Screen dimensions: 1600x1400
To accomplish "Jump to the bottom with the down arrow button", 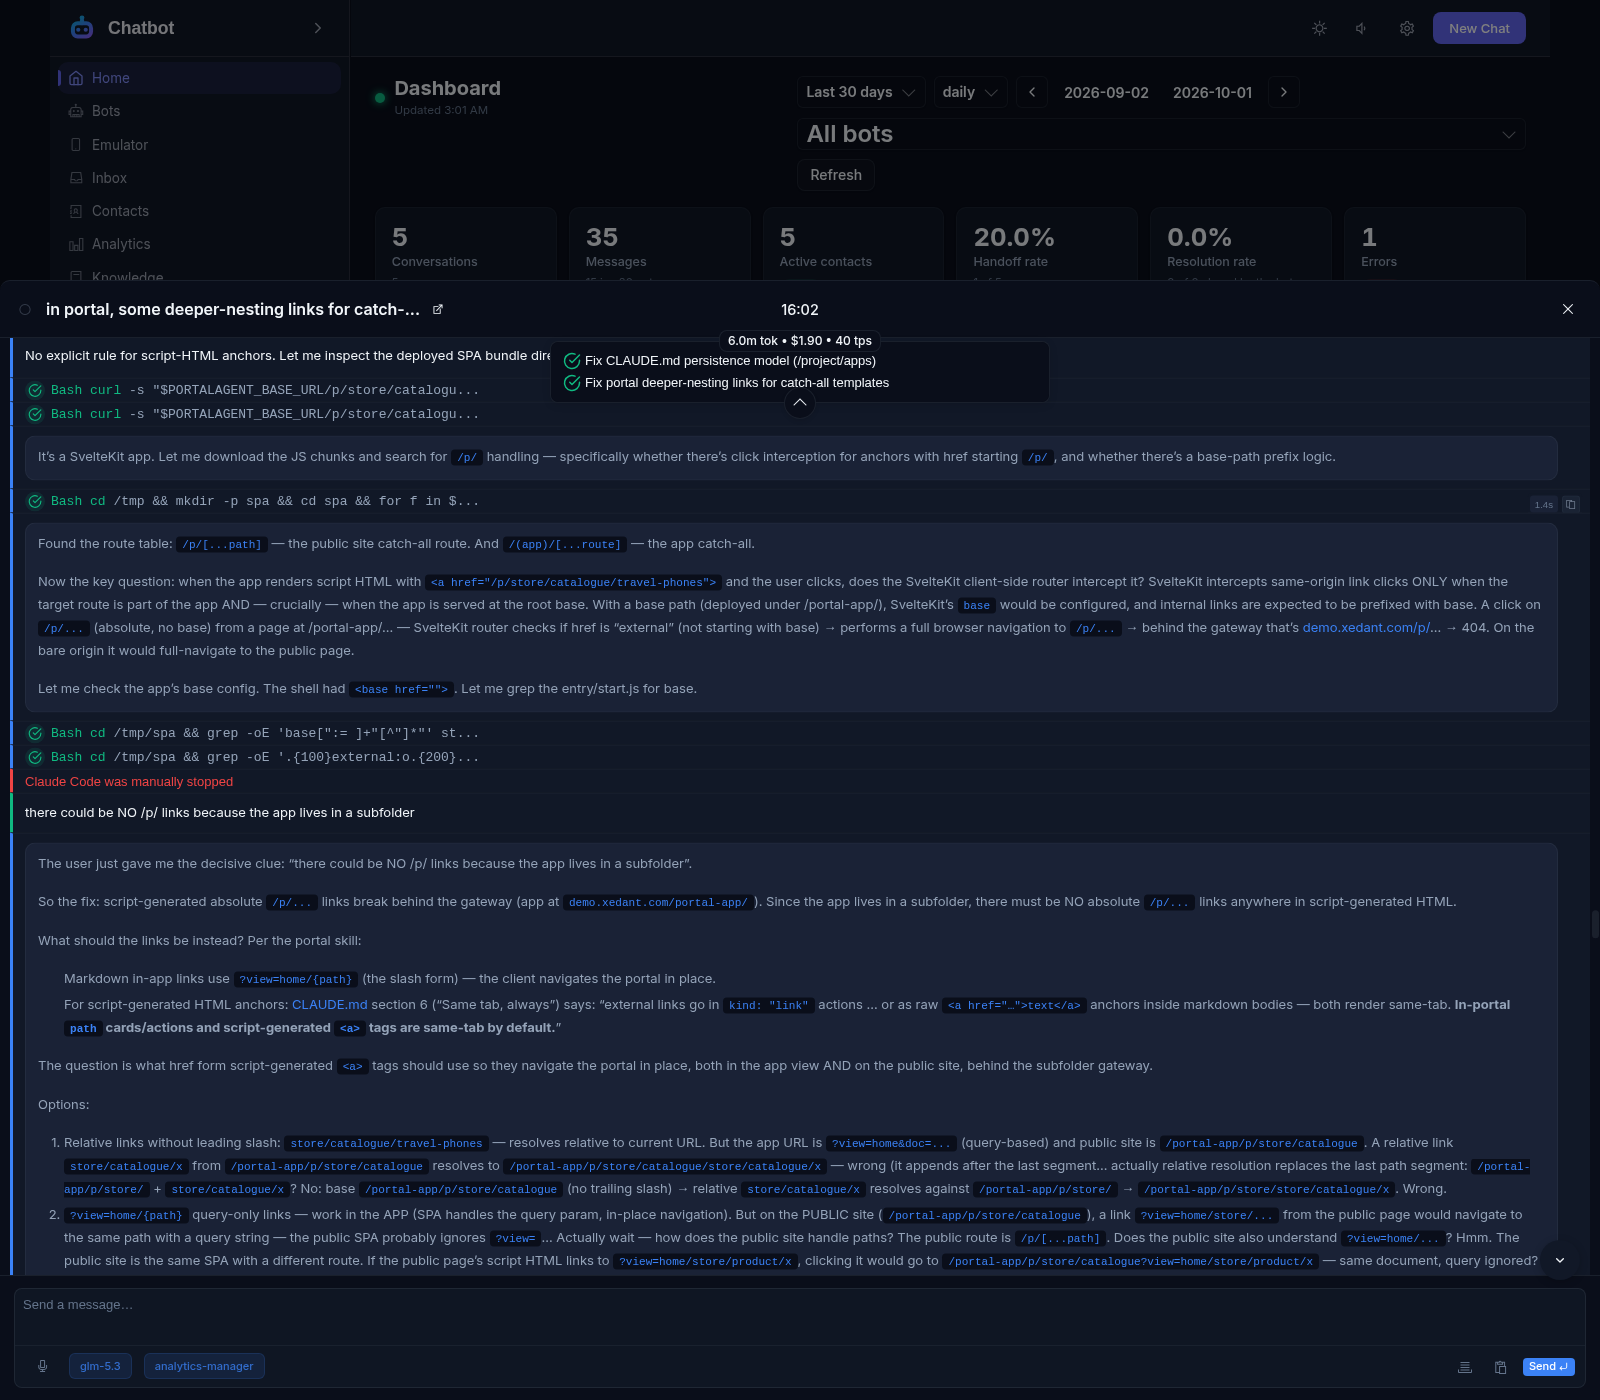I will 1559,1260.
